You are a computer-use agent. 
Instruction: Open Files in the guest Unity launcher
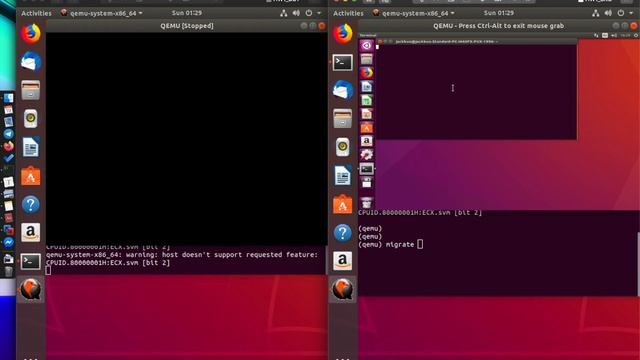click(367, 59)
